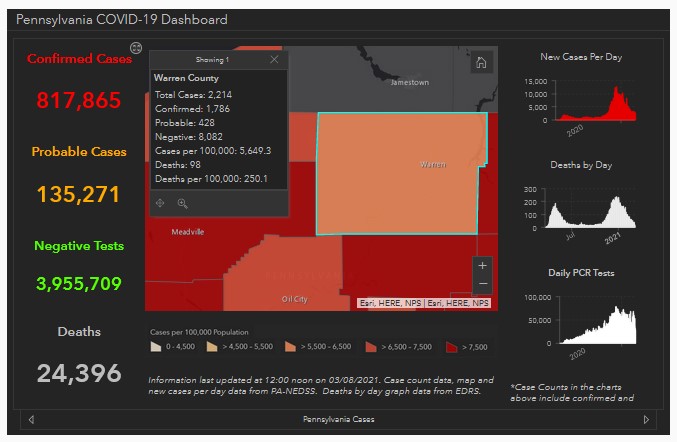Close the Warren County info popup
Image resolution: width=677 pixels, height=442 pixels.
274,60
